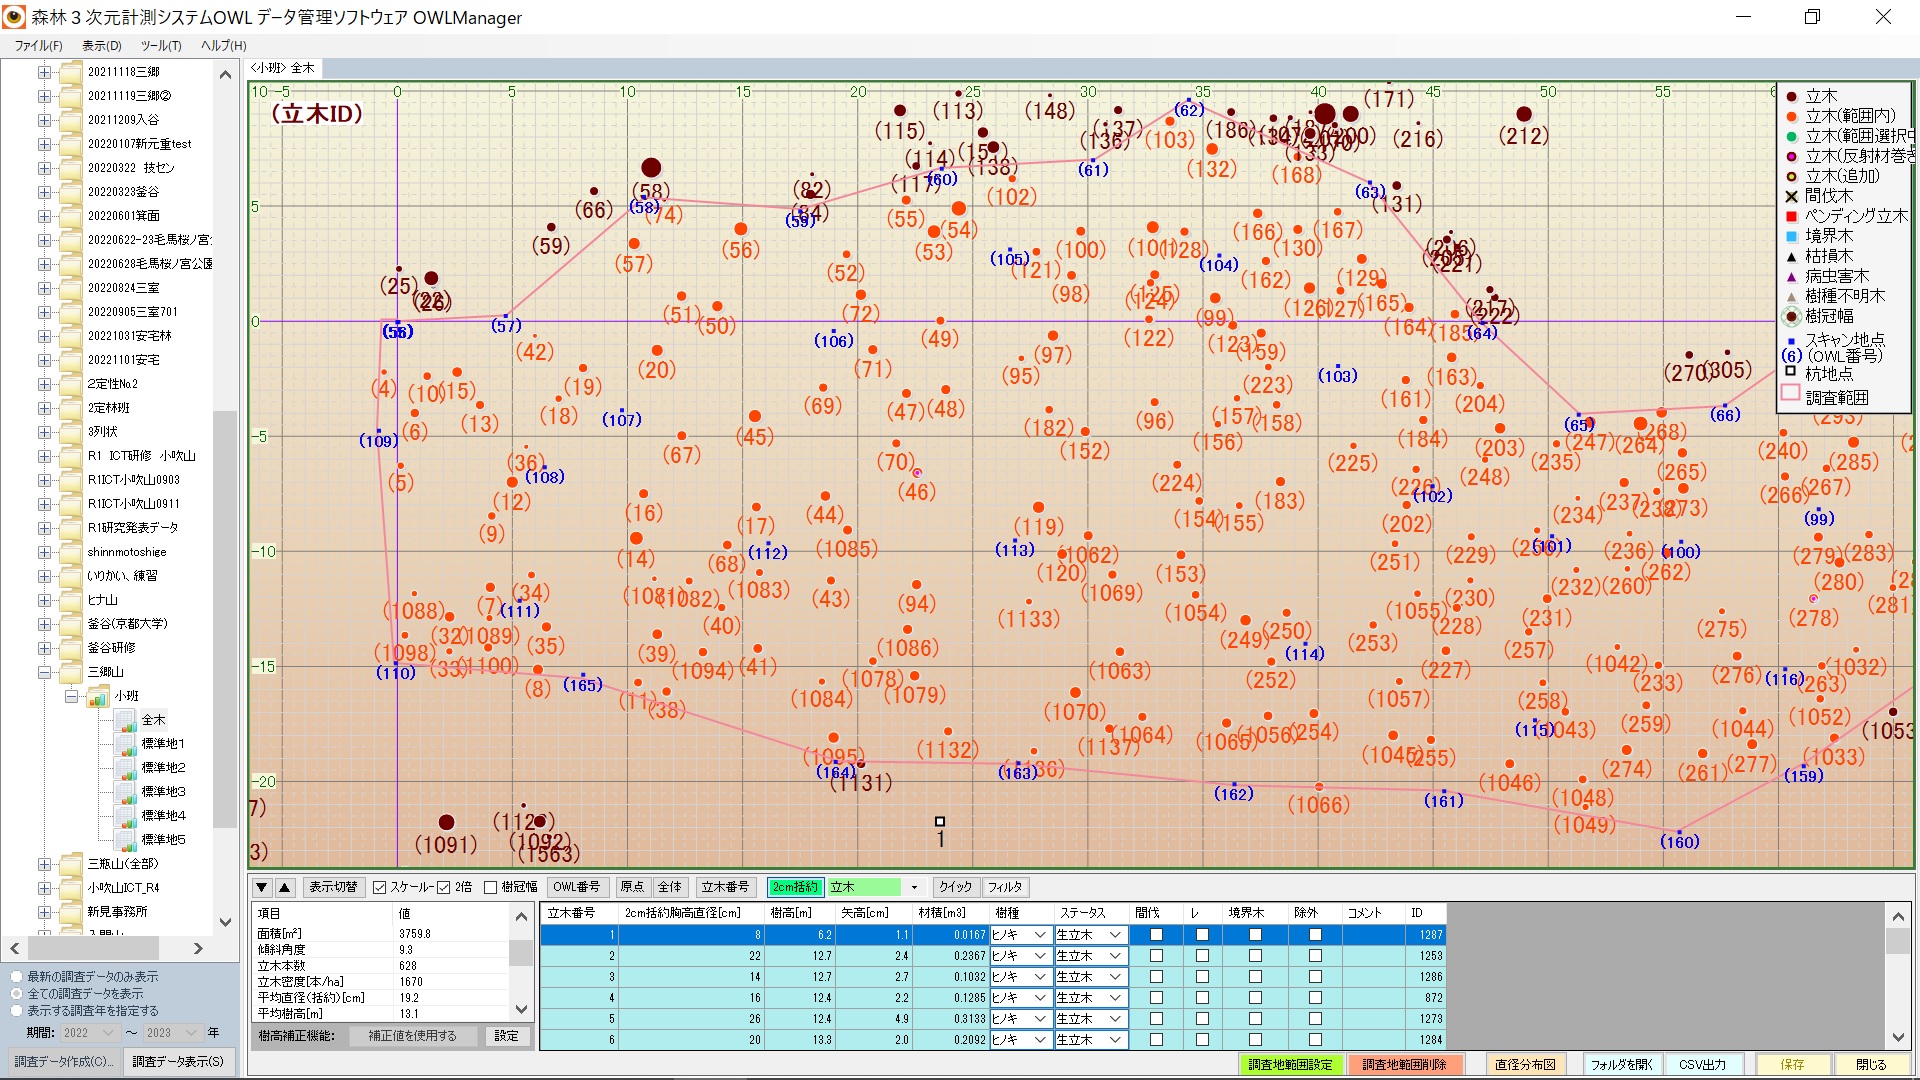
Task: Select the <小班> 全木 tab
Action: point(284,68)
